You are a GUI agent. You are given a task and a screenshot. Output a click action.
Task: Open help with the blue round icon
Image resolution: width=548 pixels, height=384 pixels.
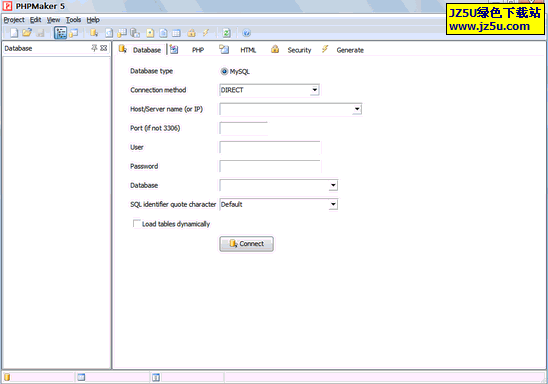coord(246,33)
